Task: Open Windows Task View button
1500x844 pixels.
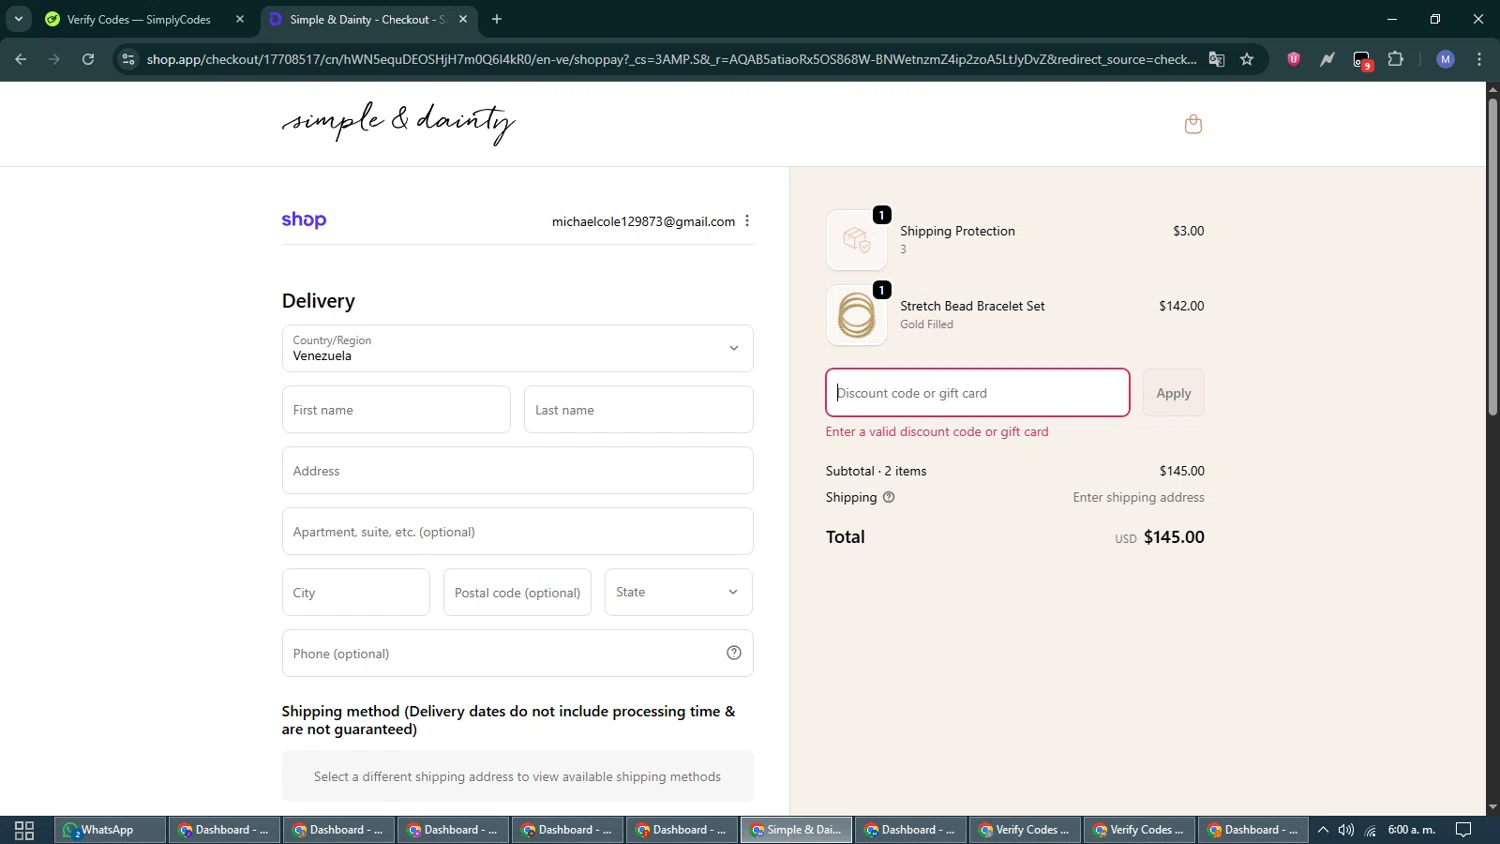Action: click(x=24, y=830)
